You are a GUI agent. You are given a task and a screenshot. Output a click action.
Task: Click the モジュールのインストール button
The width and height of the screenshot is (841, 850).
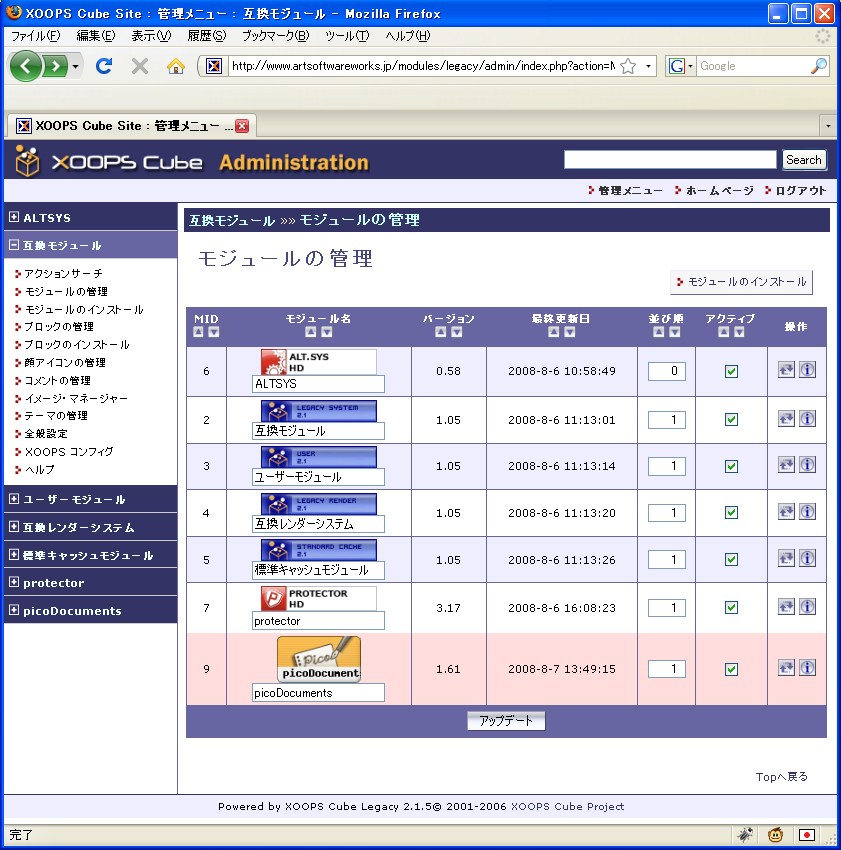click(x=741, y=282)
